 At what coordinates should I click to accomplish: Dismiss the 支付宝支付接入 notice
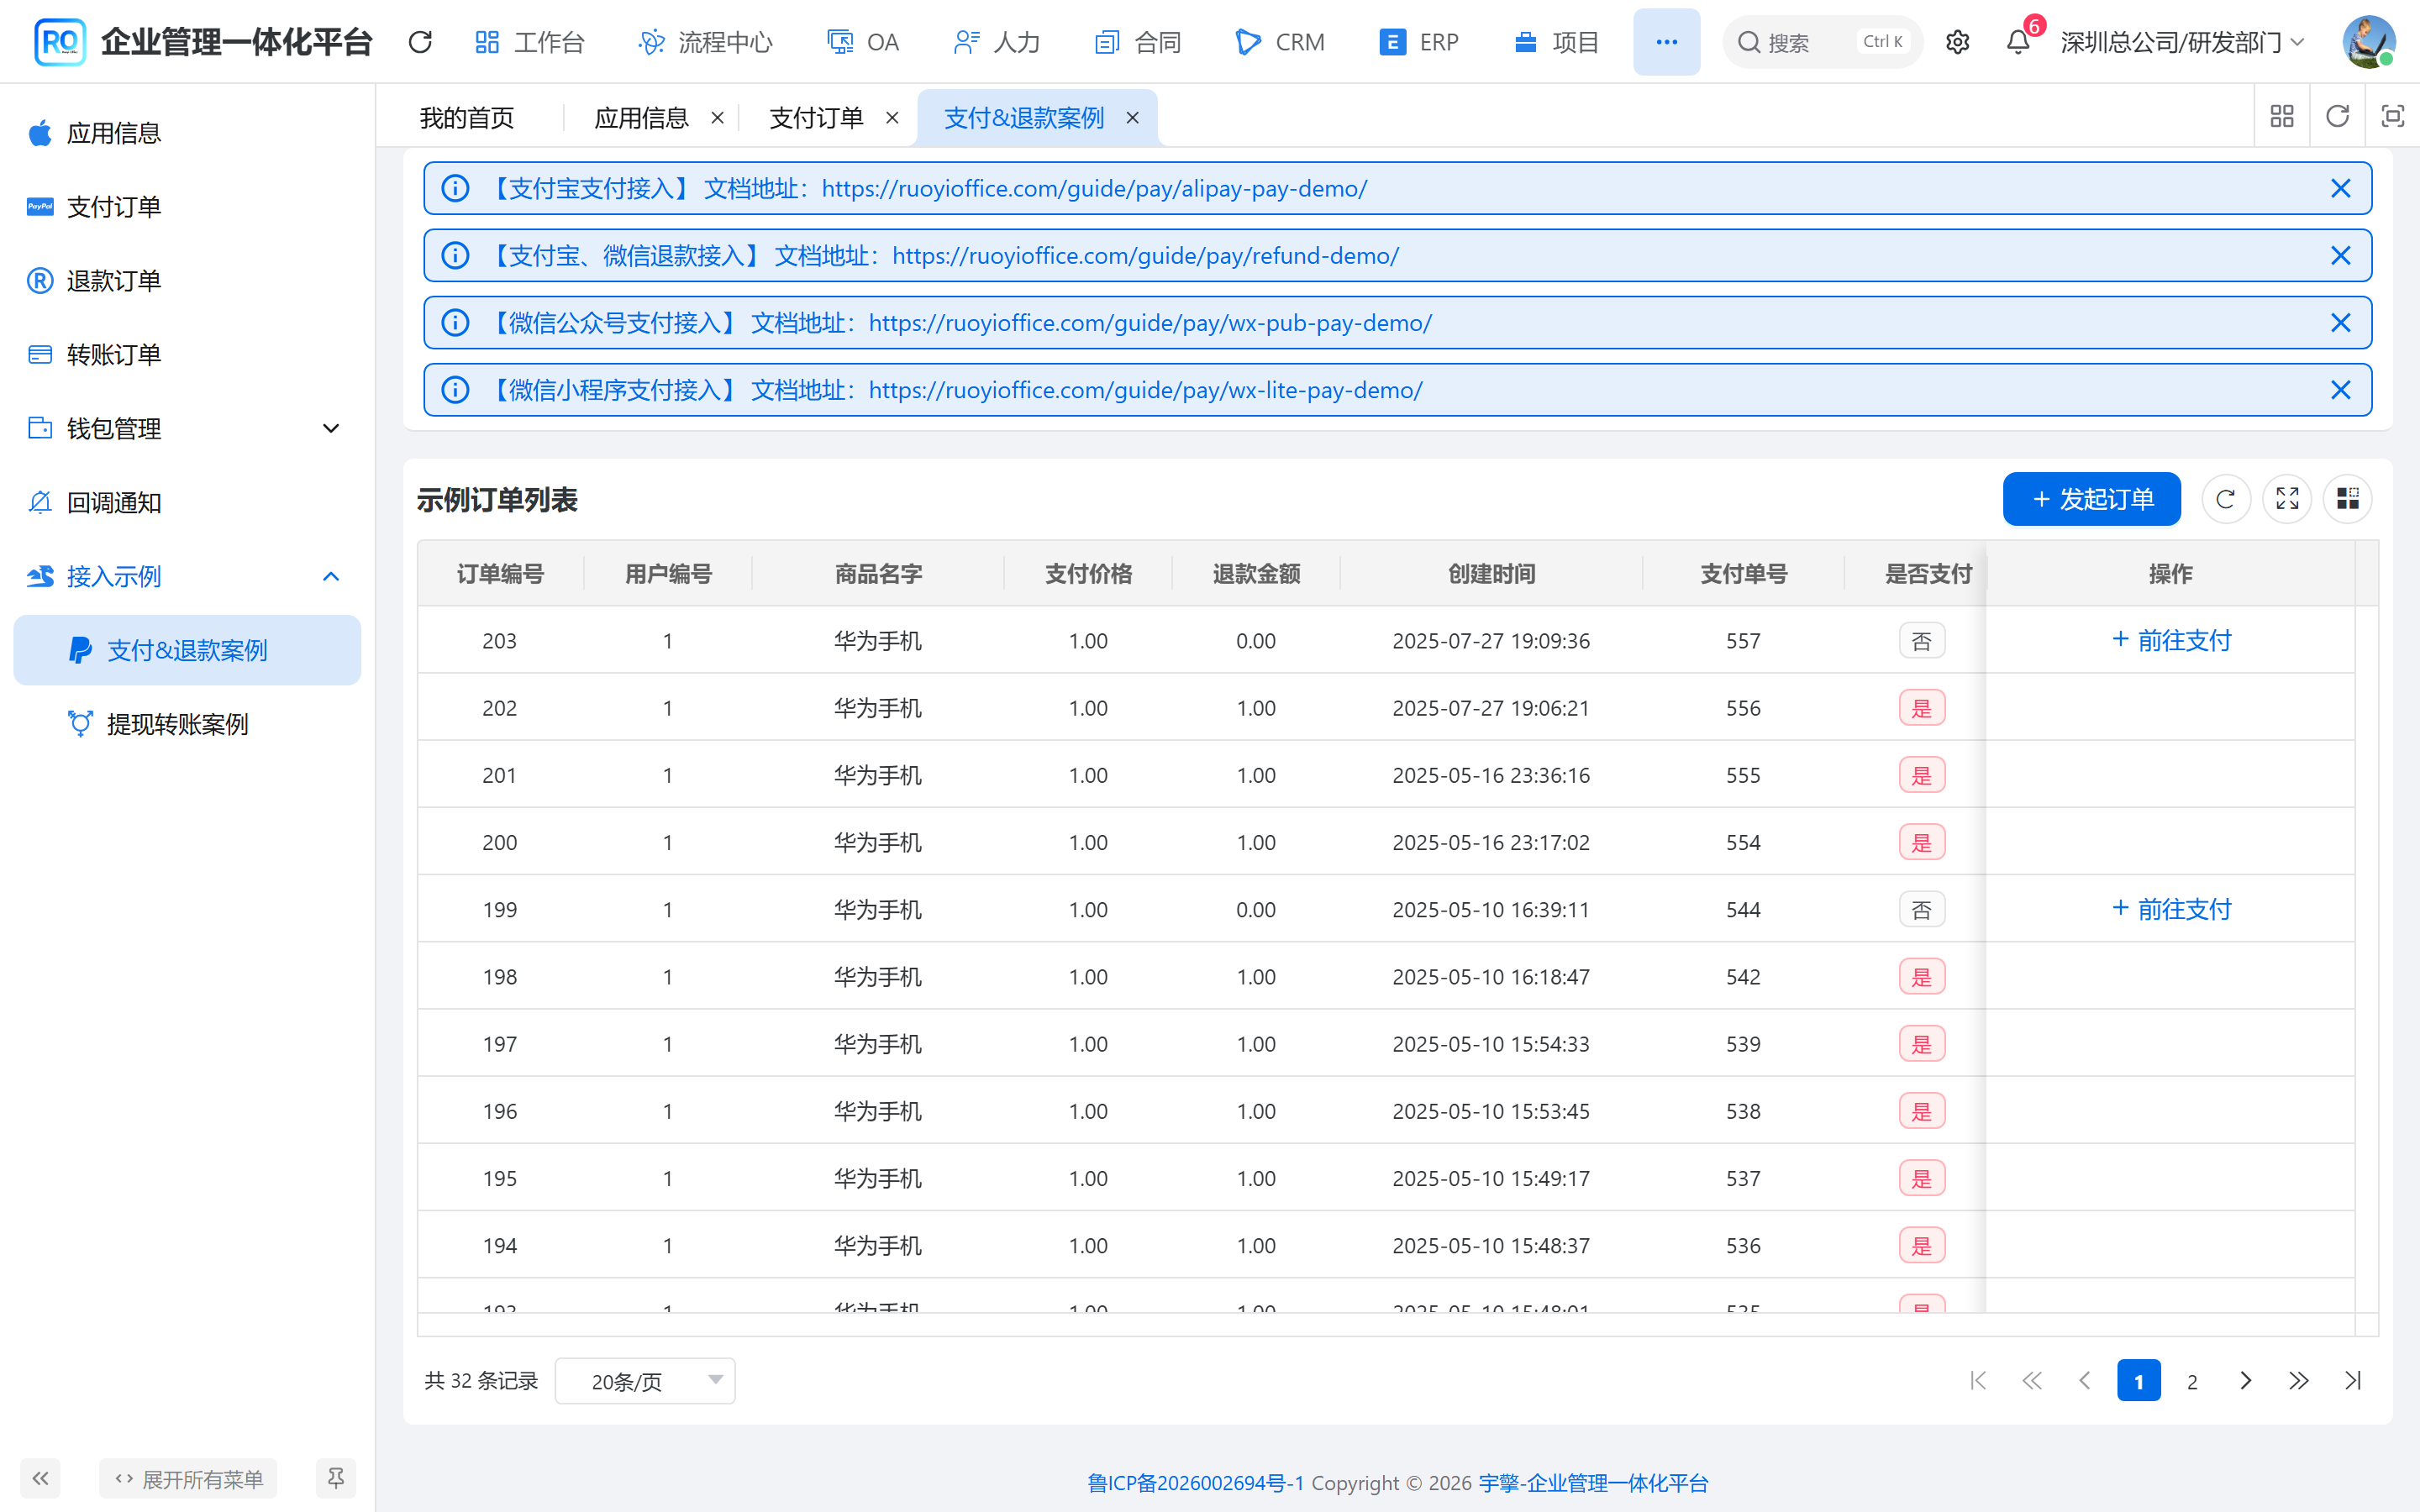coord(2340,189)
